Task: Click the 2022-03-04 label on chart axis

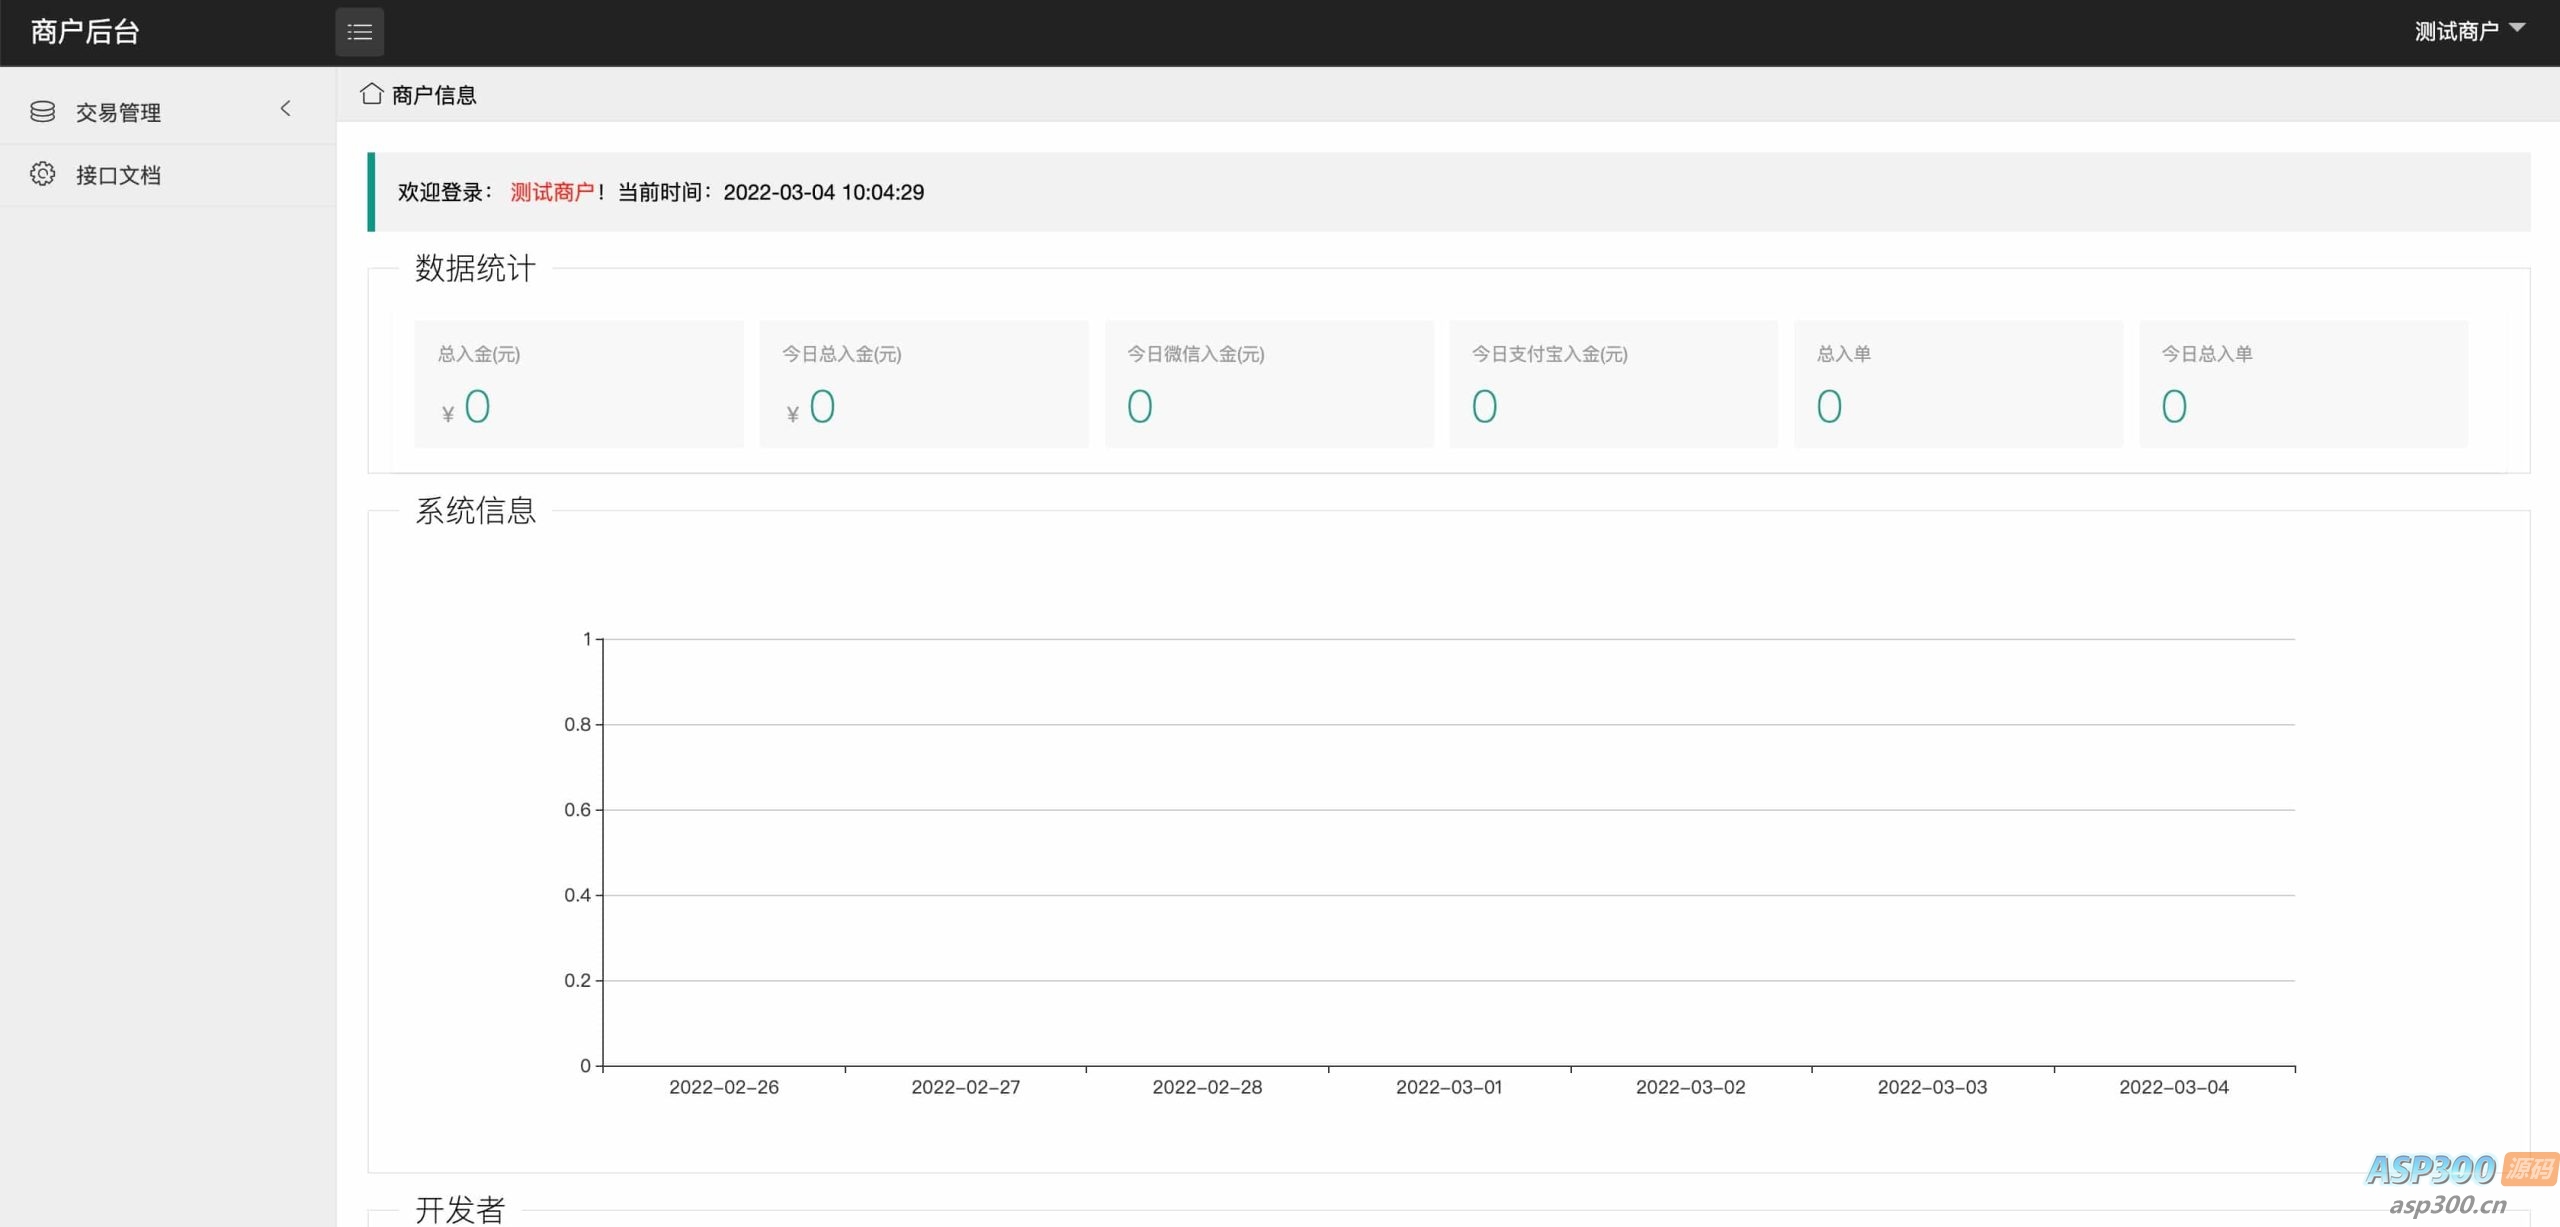Action: point(2174,1087)
